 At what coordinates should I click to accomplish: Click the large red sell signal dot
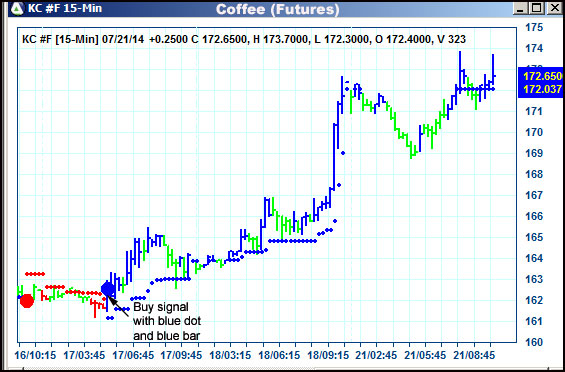pos(26,301)
